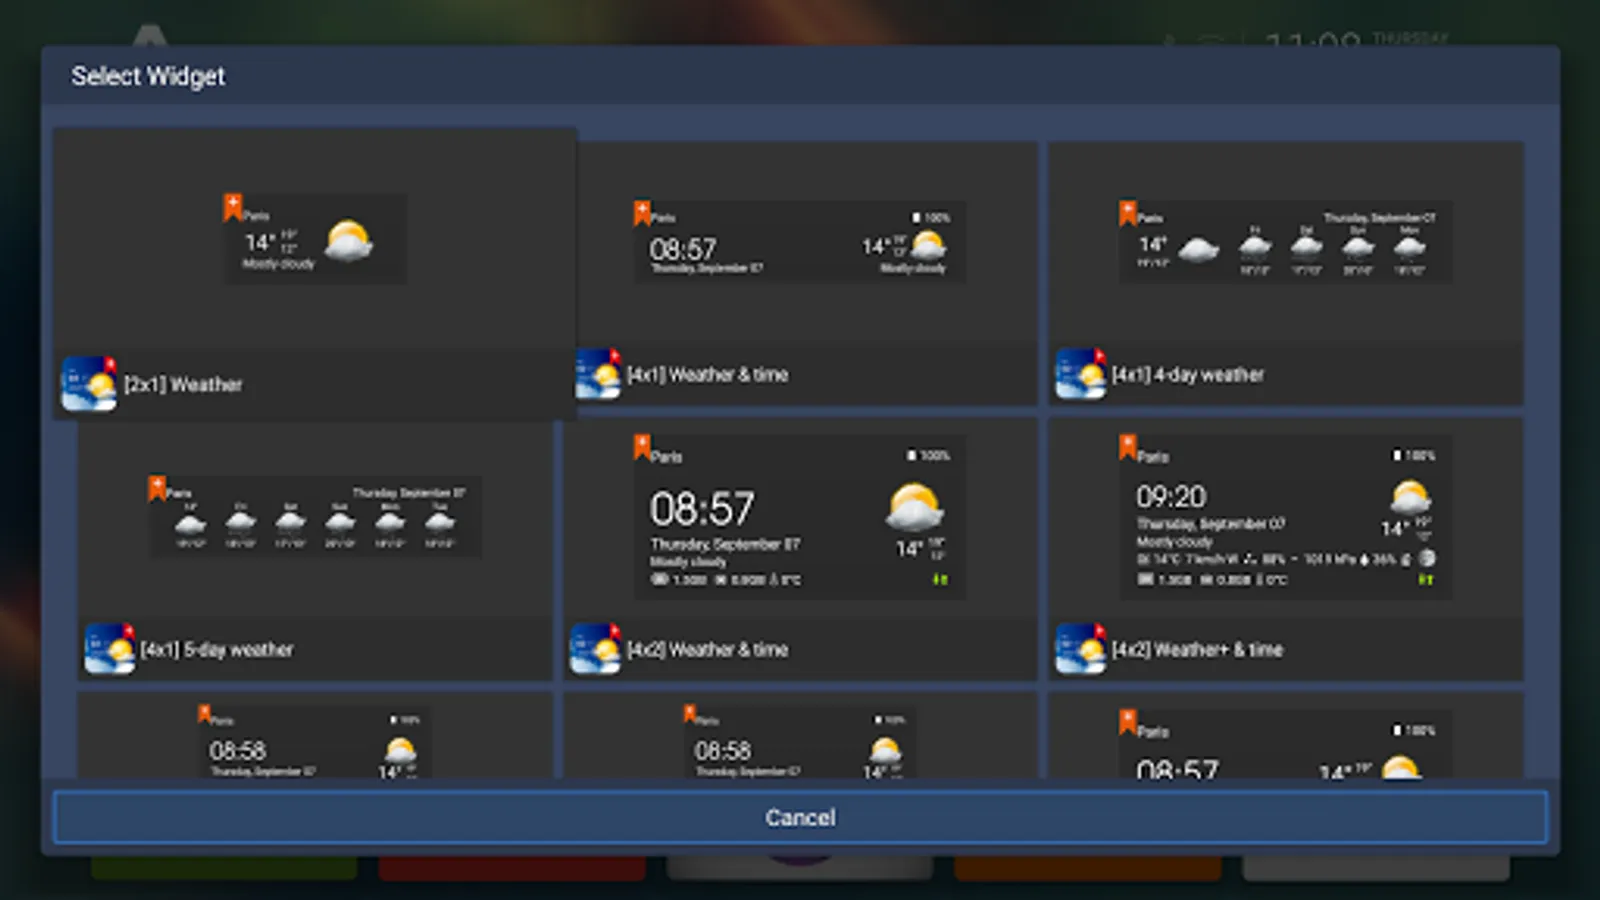
Task: Pick the [4x1] 4-day weather preview
Action: [x=1285, y=241]
